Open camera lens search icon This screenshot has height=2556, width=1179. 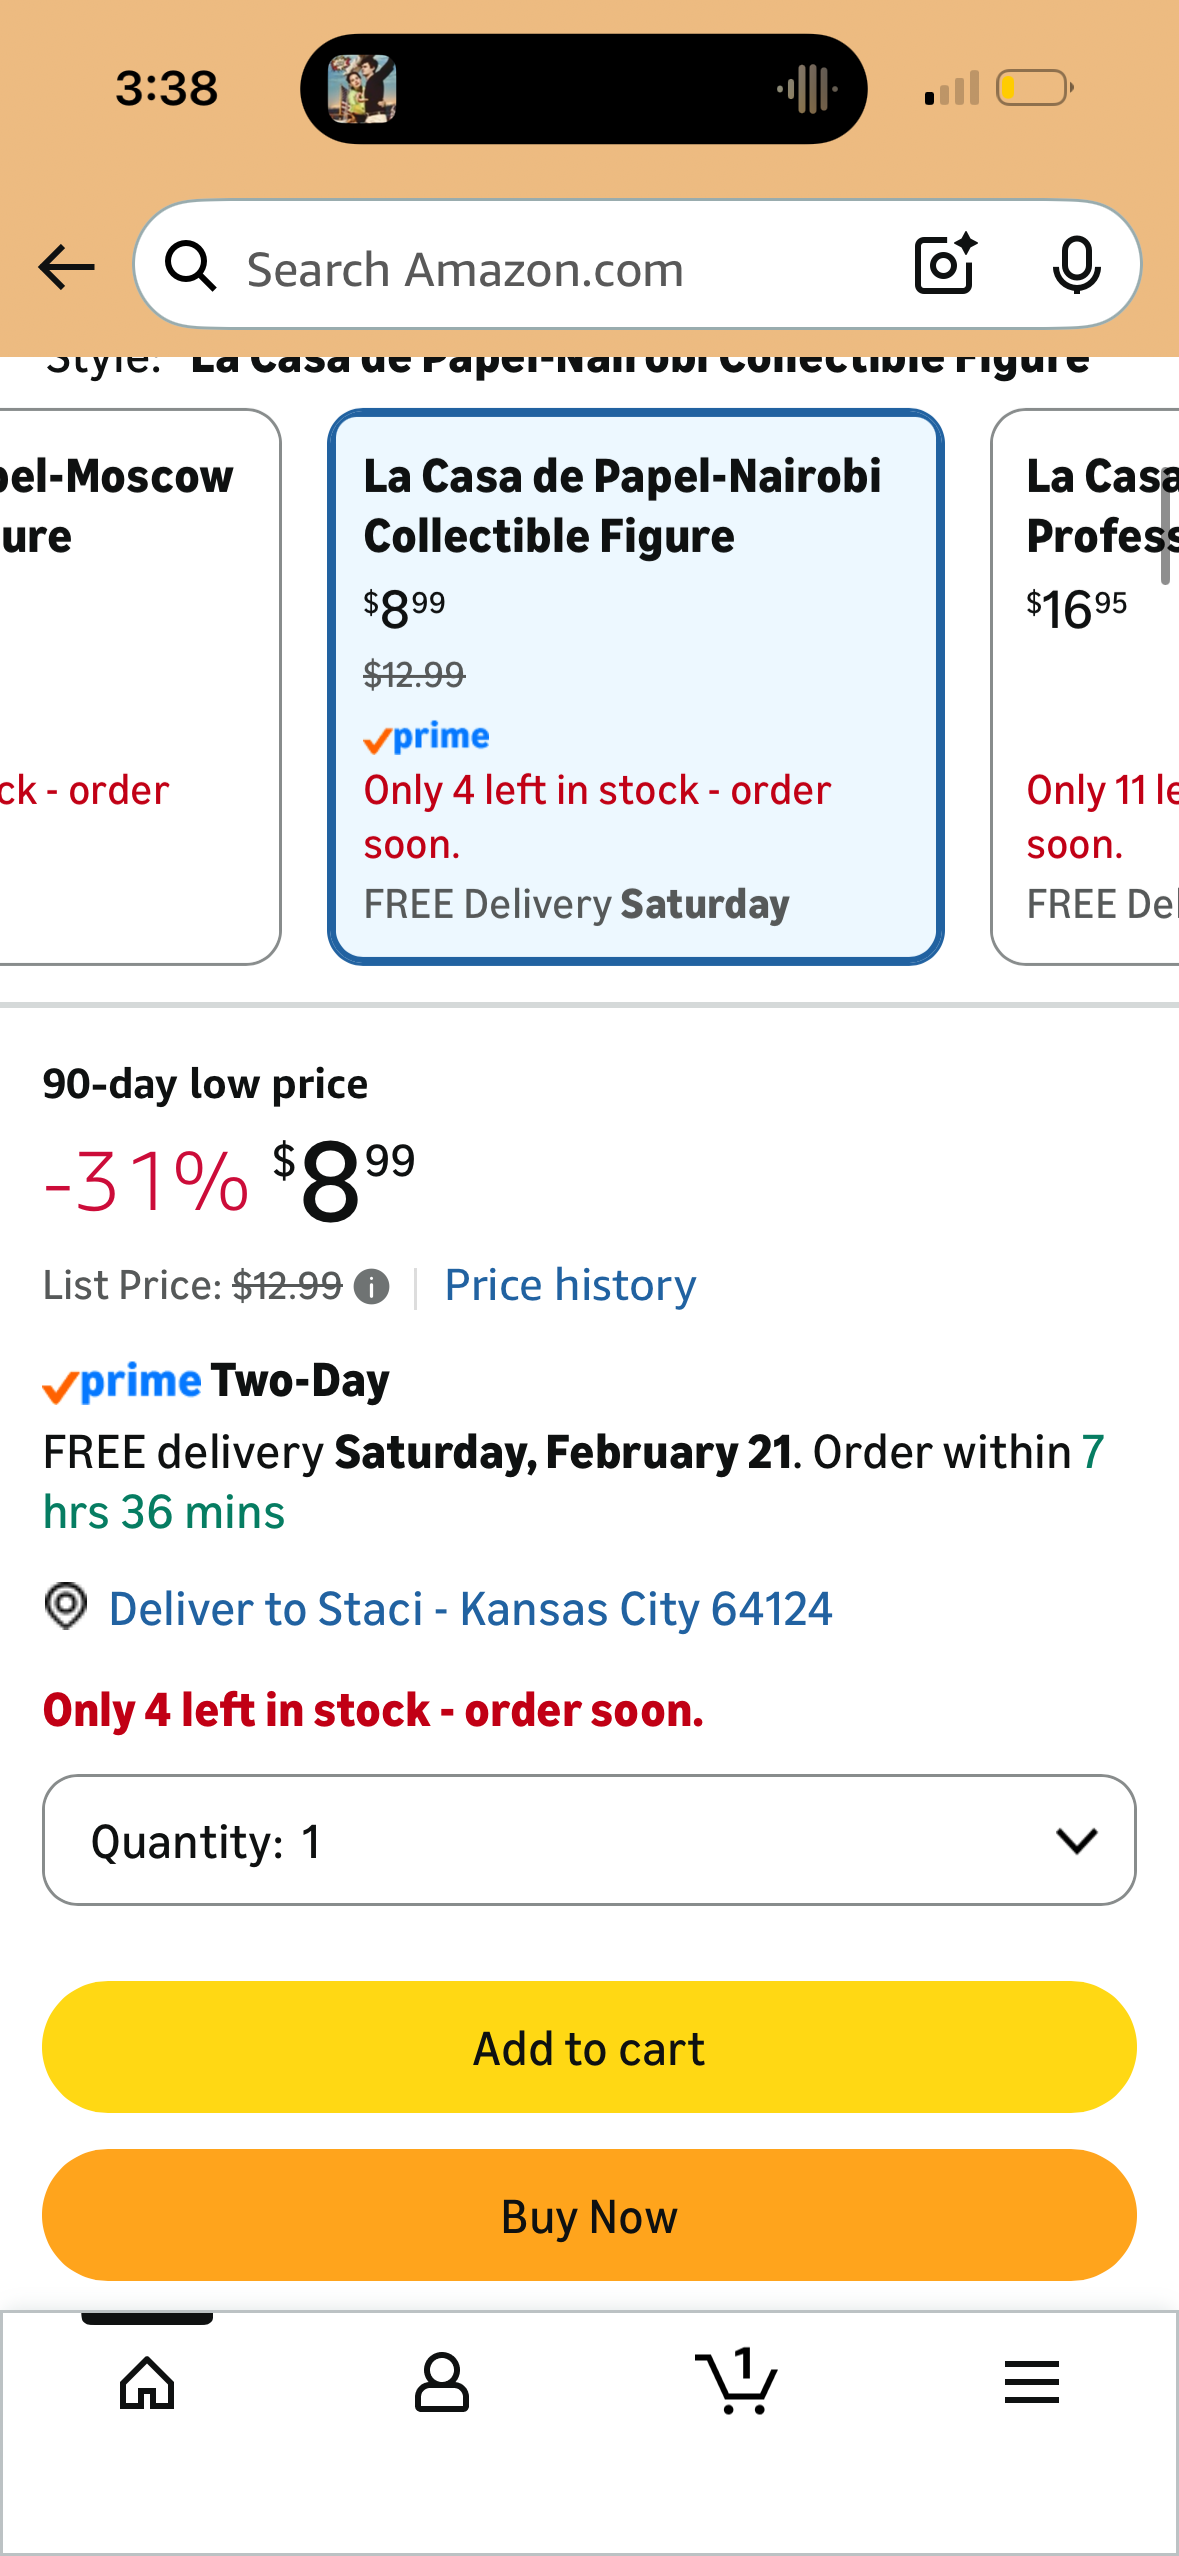[945, 264]
